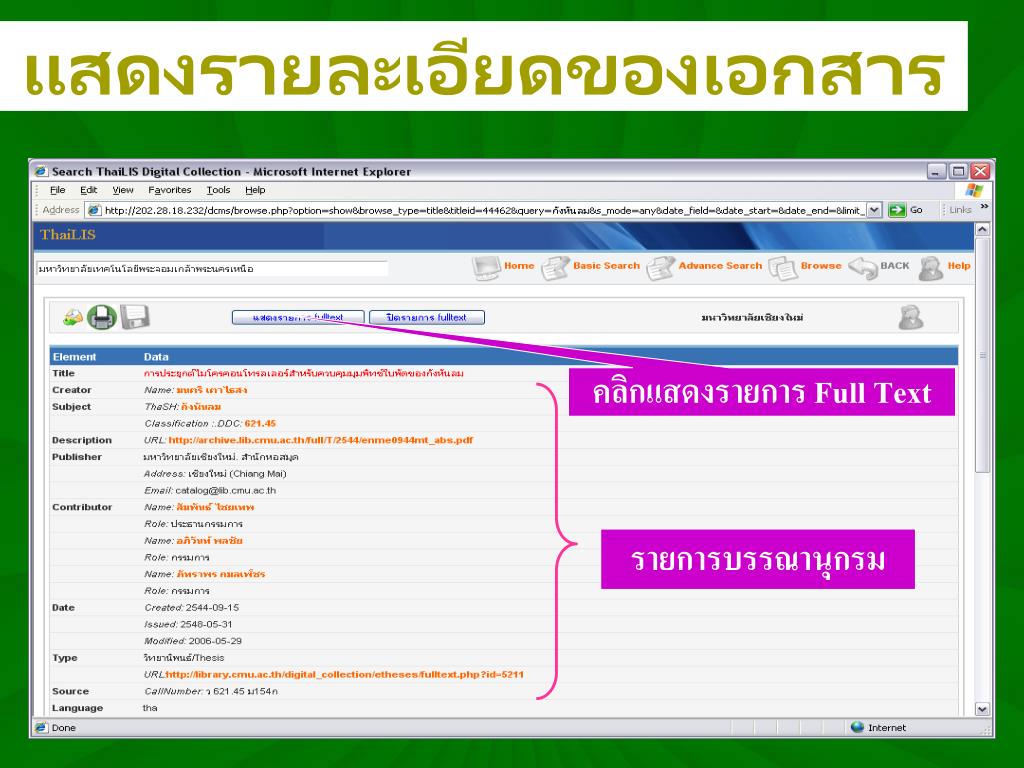Click the ปิดรายการ fulltext button
The width and height of the screenshot is (1024, 768).
click(x=426, y=317)
